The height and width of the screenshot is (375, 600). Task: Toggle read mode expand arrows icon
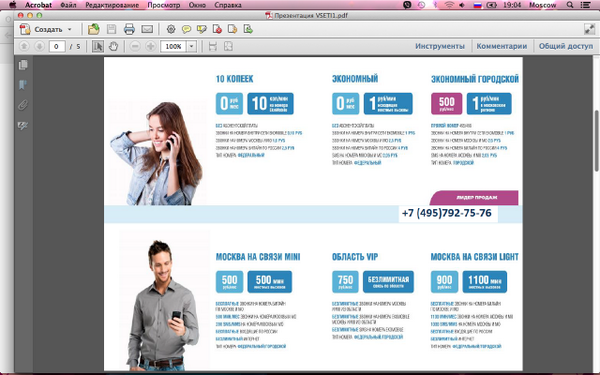(589, 29)
